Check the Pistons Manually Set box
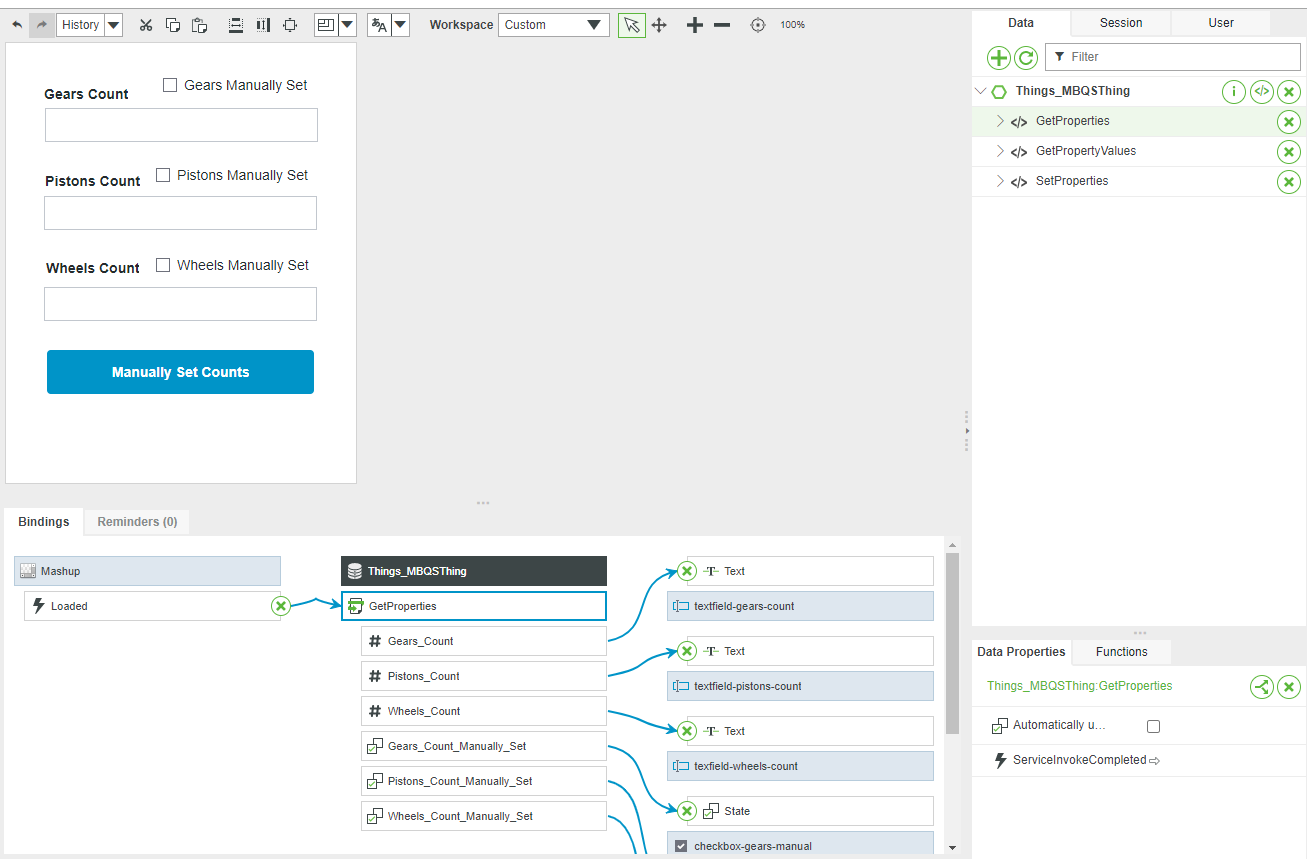 [x=162, y=175]
